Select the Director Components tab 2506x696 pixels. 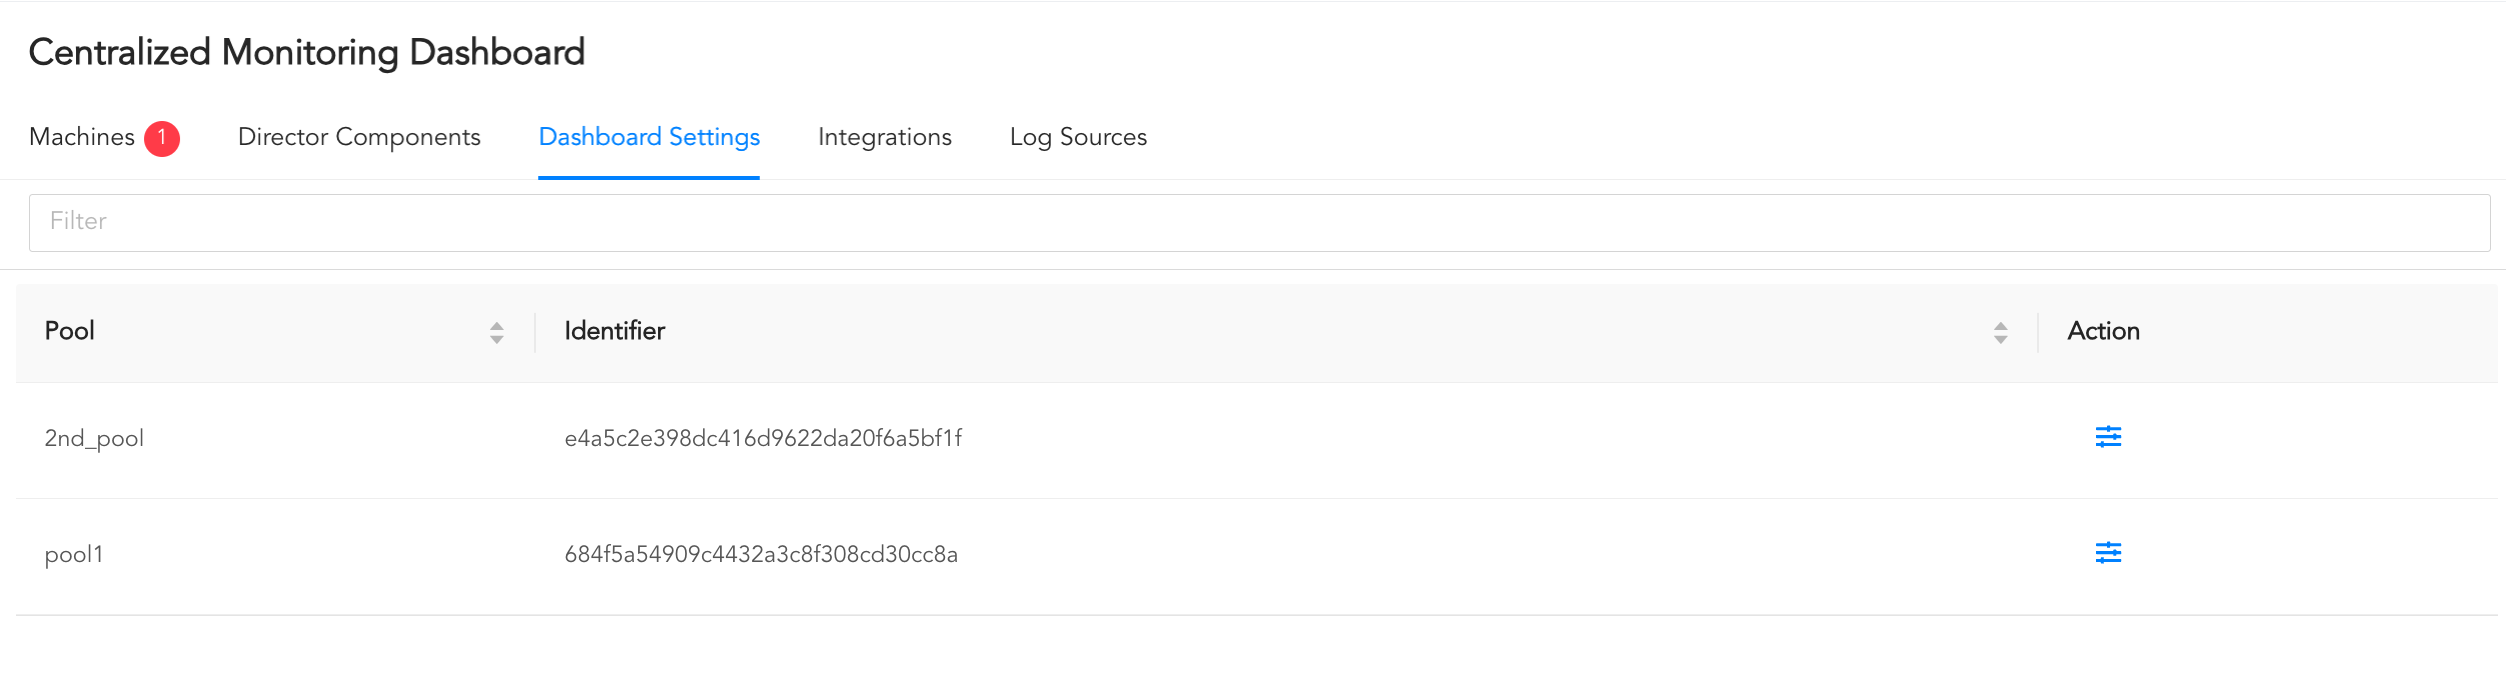pos(358,138)
